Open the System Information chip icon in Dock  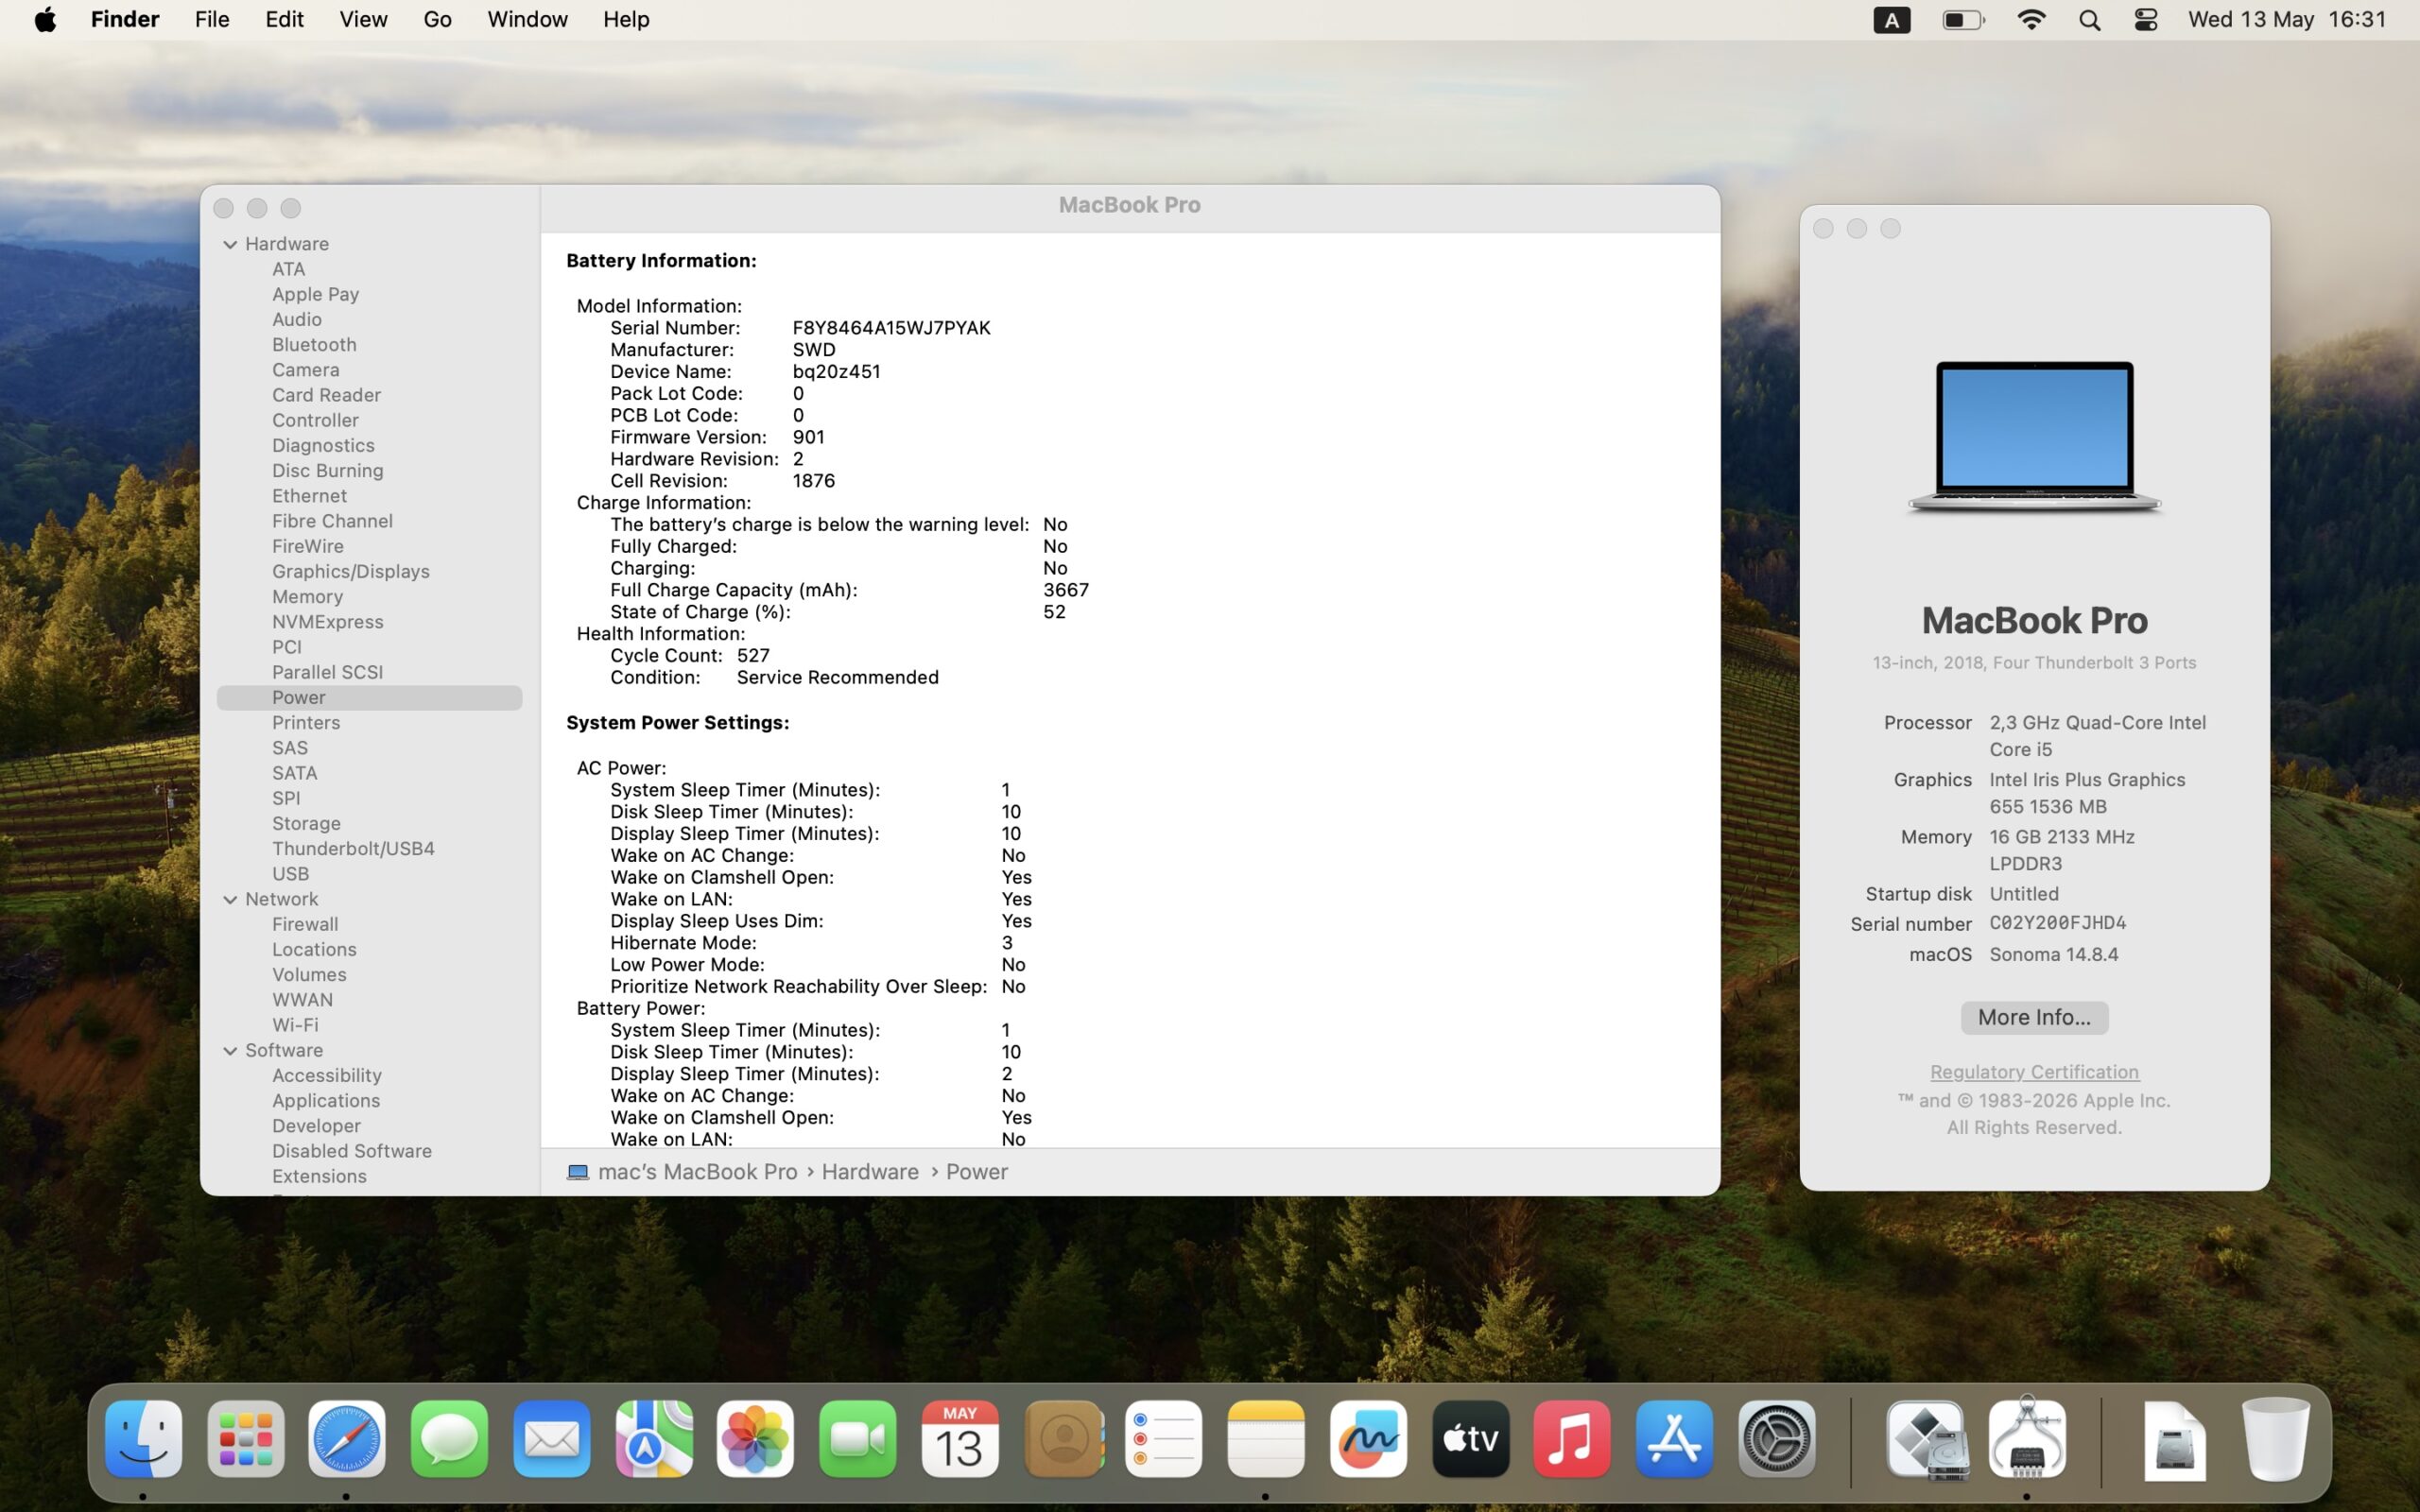point(2027,1439)
